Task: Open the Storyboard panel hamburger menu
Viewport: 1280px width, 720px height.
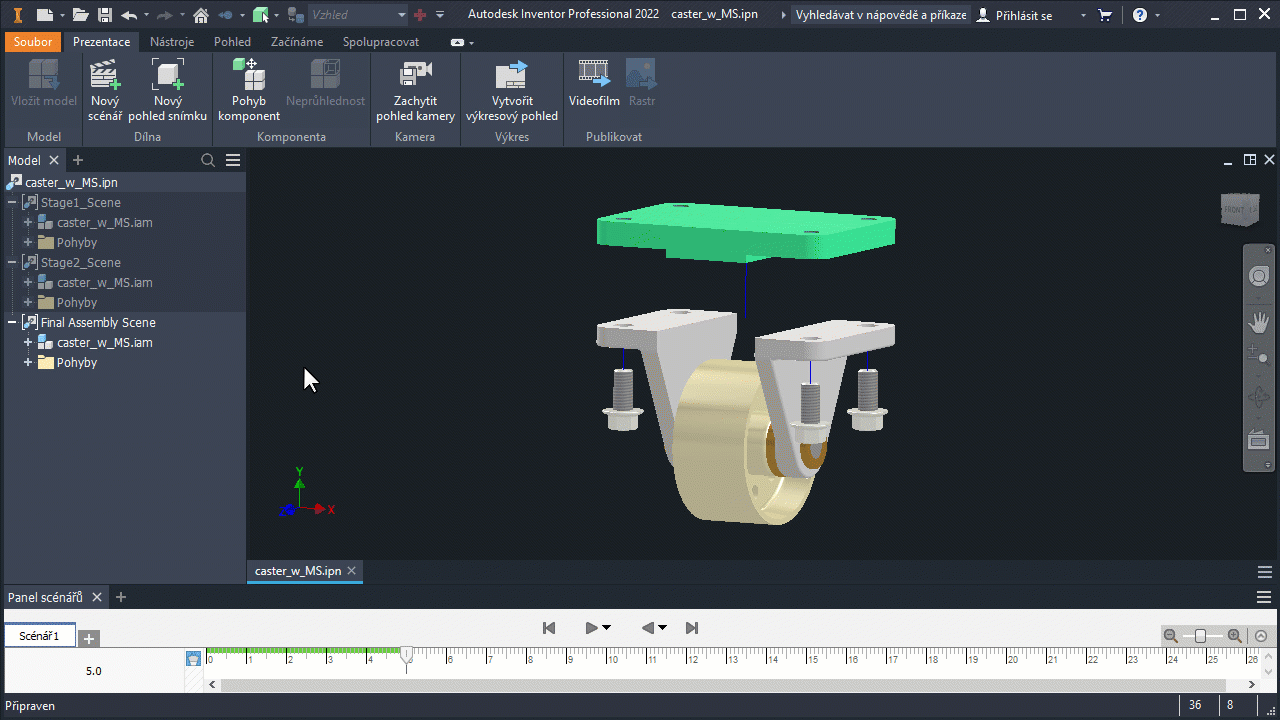Action: click(1264, 597)
